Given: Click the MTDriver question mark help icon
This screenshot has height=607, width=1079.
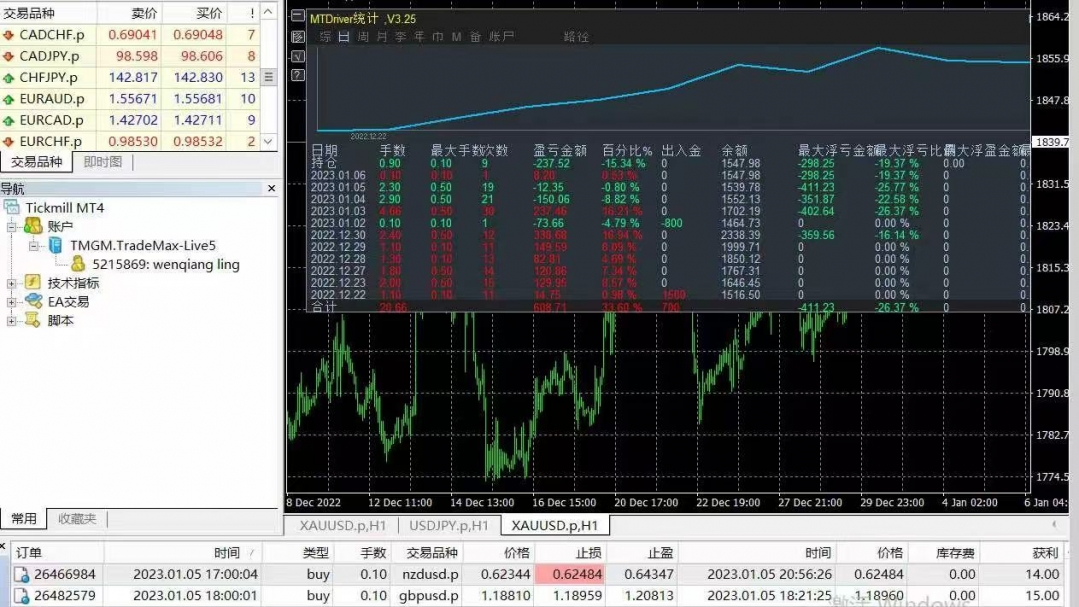Looking at the screenshot, I should coord(298,75).
